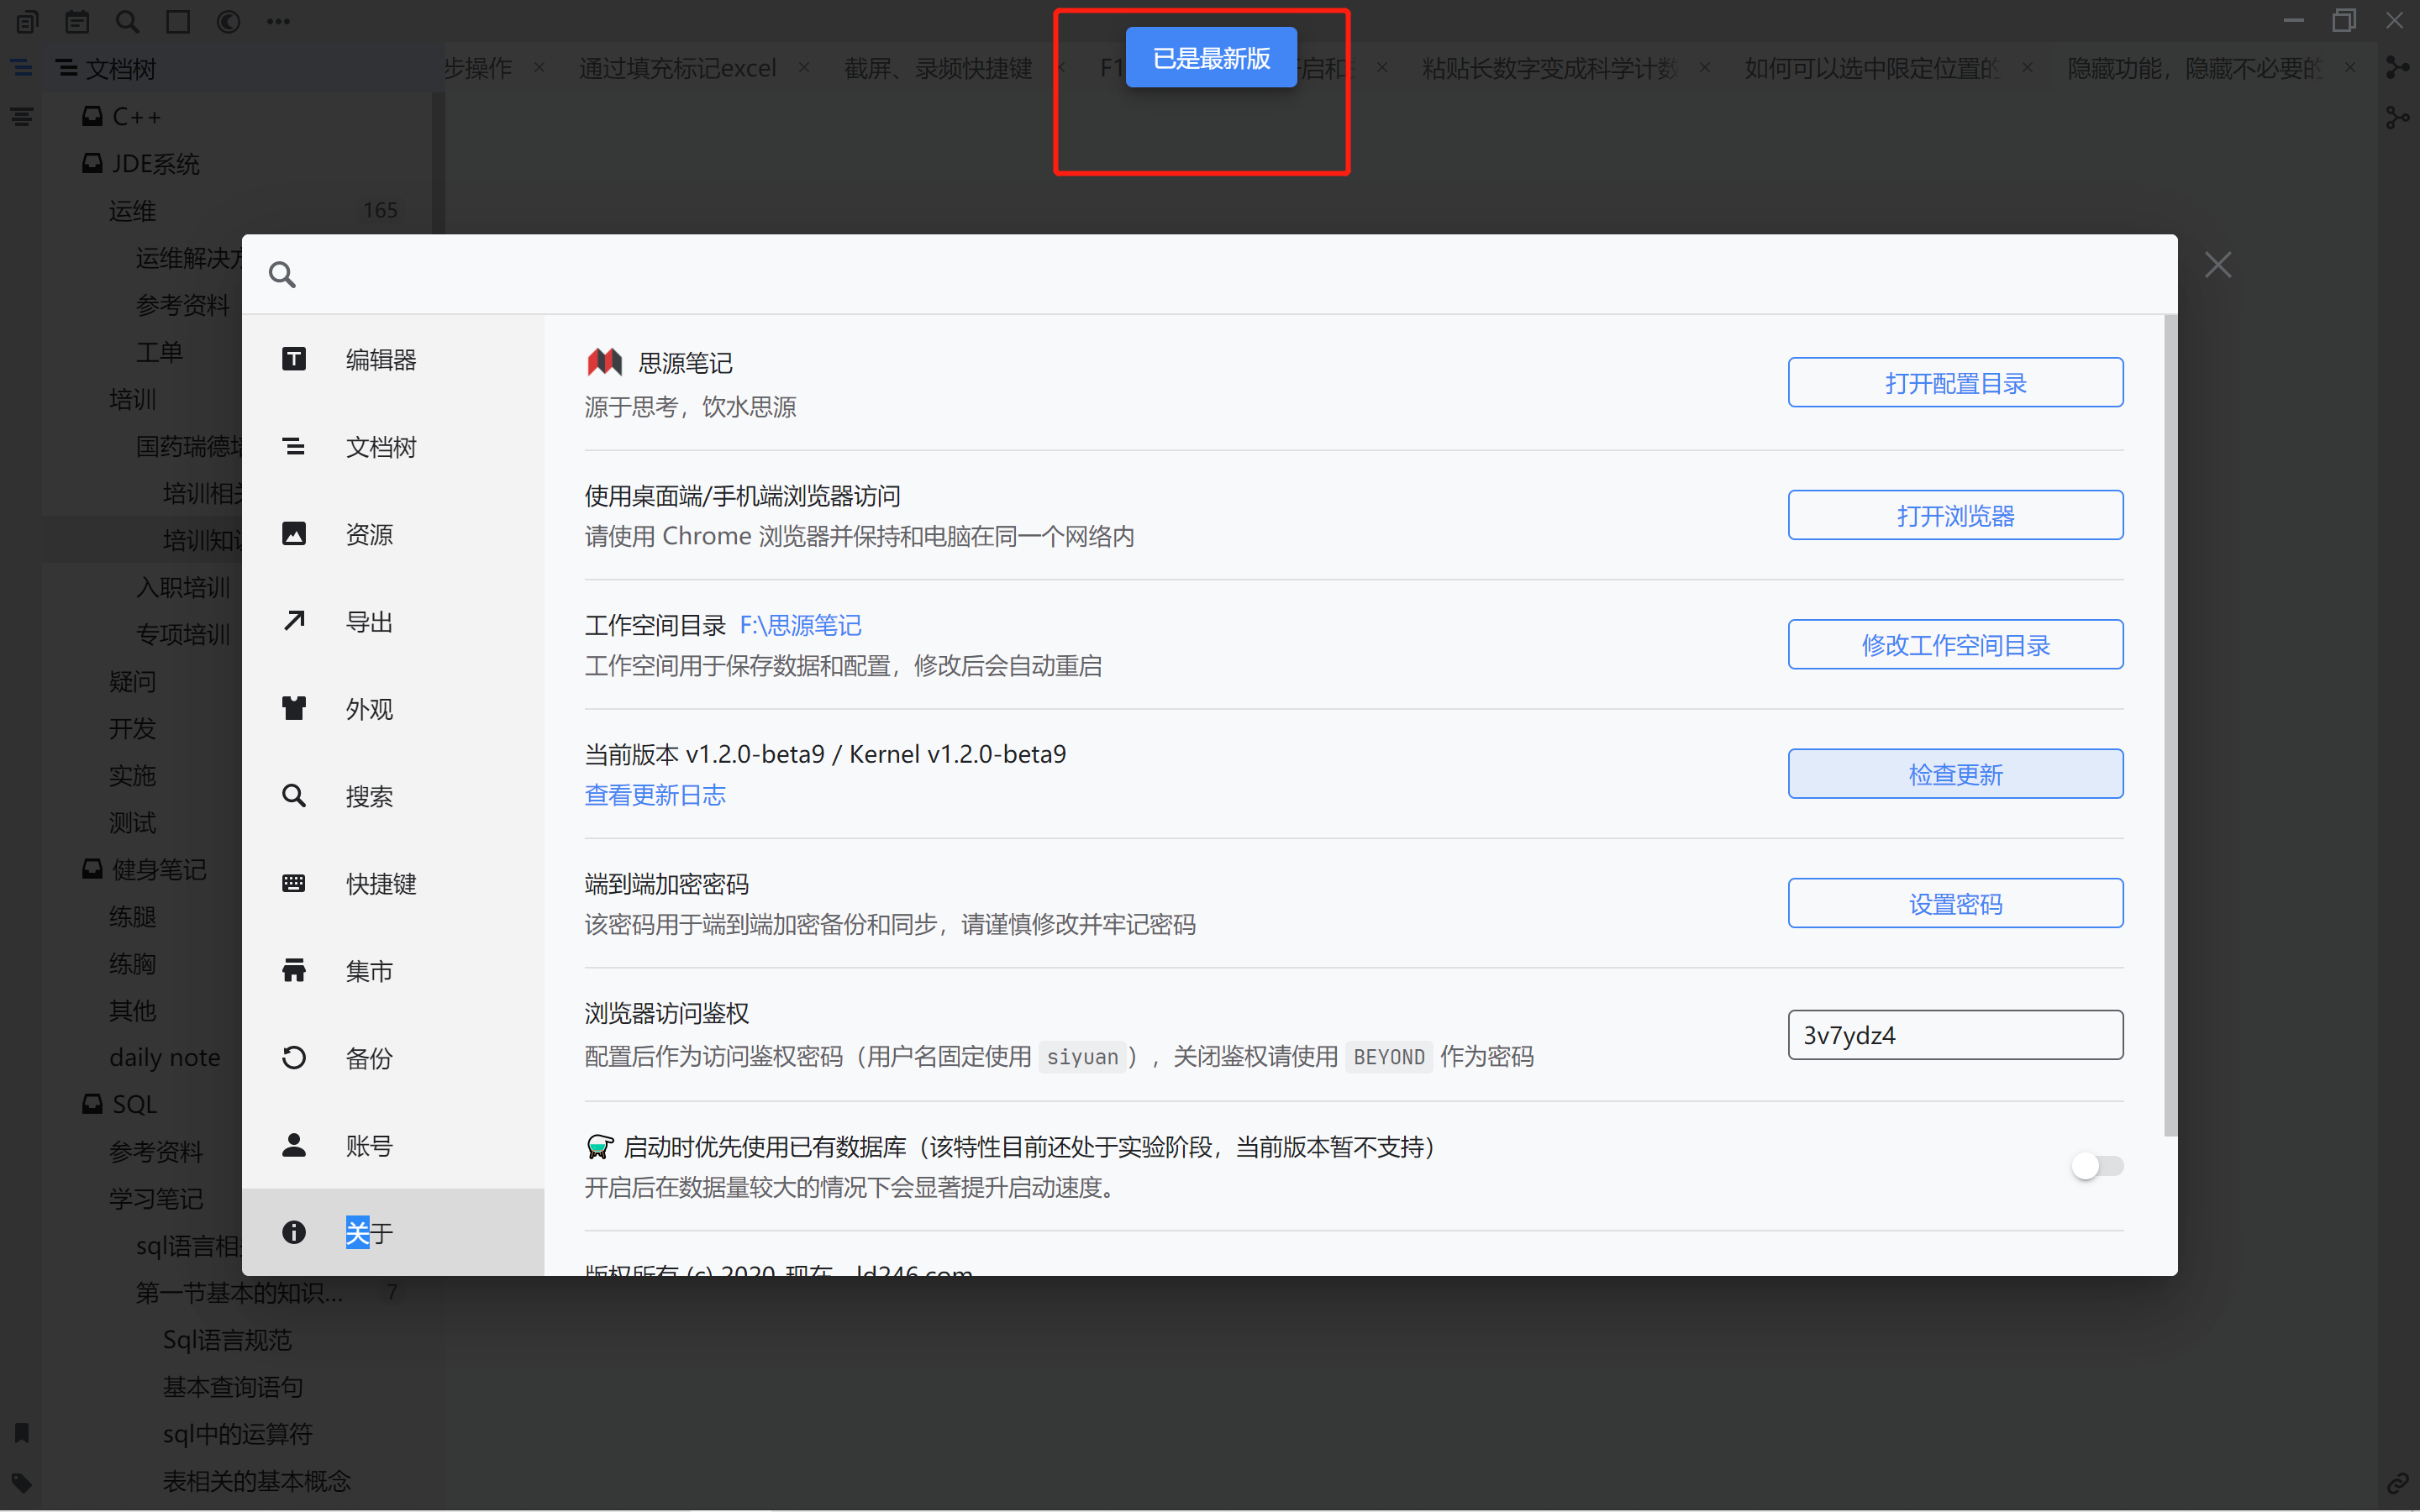Open the daily note calendar icon

[x=77, y=21]
